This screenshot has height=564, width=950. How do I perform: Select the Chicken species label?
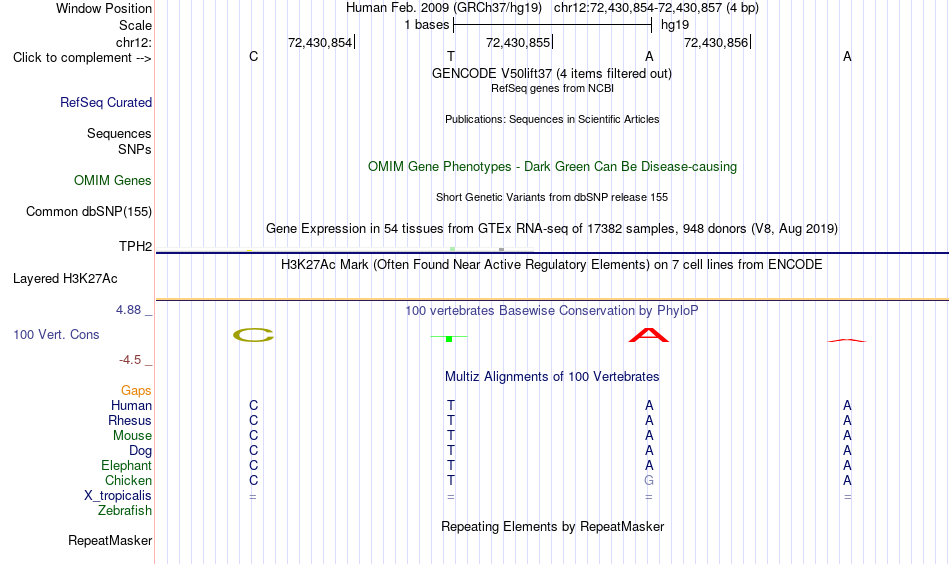click(128, 480)
